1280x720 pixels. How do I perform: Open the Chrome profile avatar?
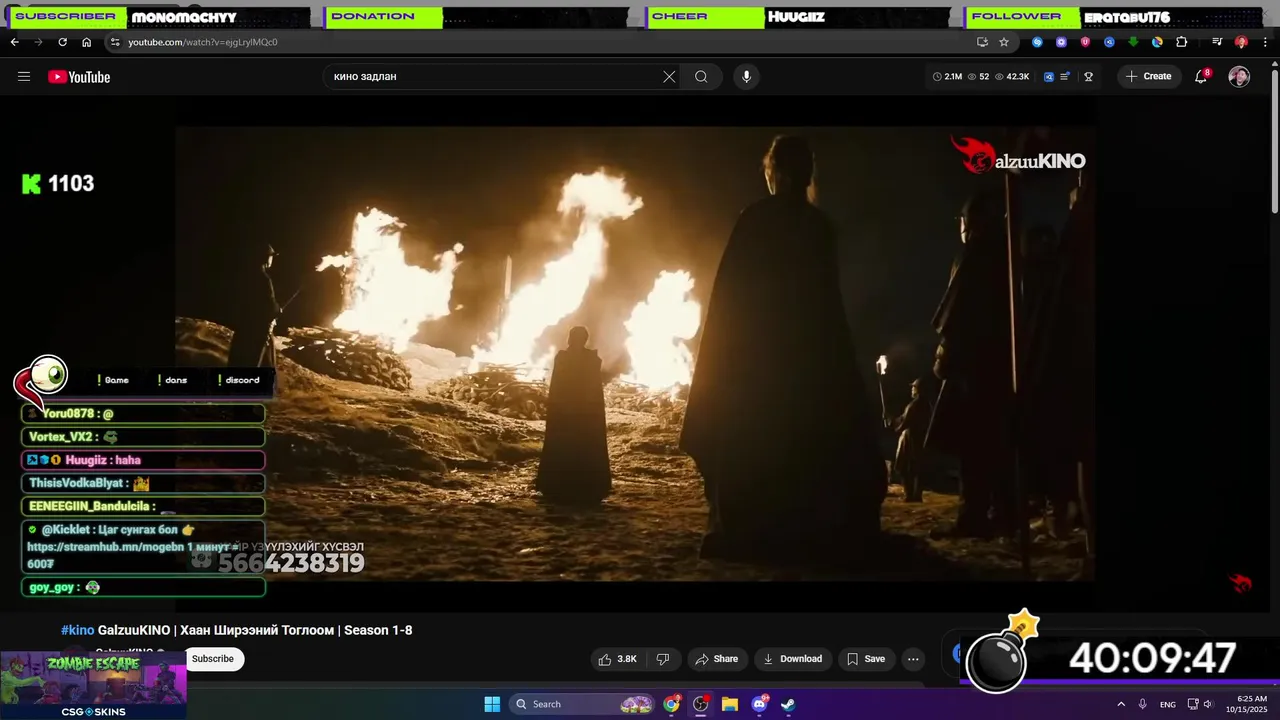click(x=1241, y=42)
